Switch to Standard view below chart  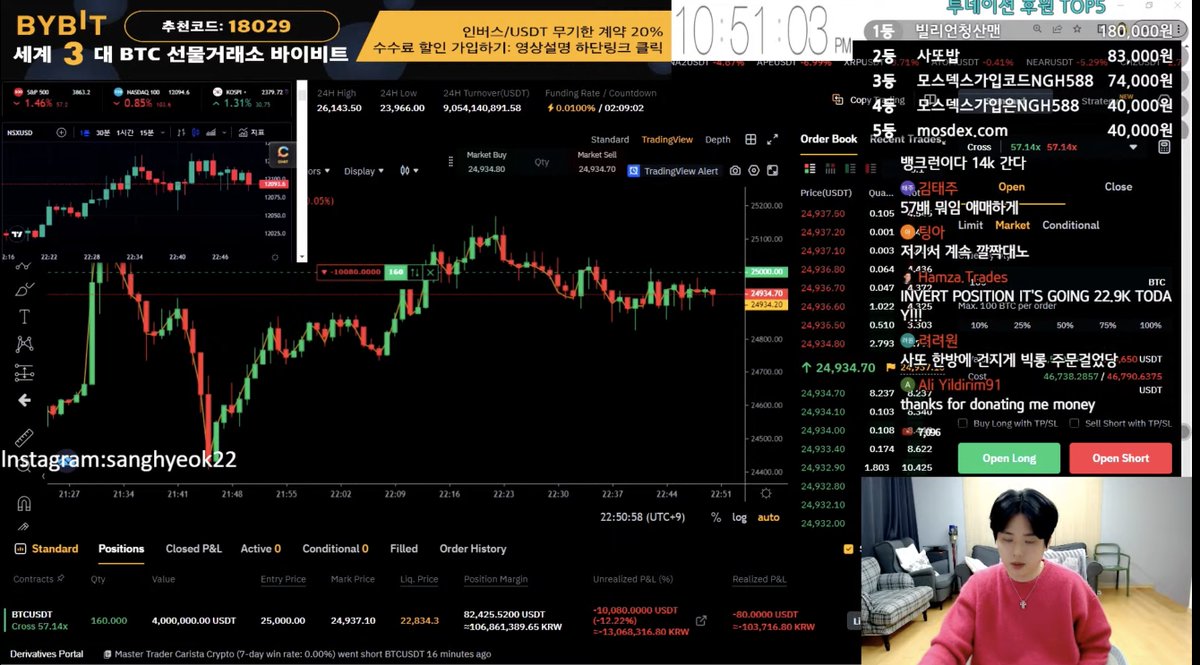47,549
